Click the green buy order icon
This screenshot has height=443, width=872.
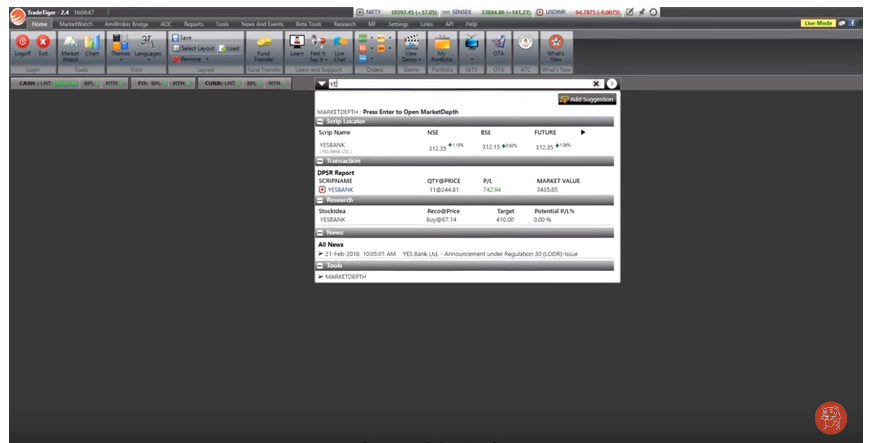pos(363,38)
